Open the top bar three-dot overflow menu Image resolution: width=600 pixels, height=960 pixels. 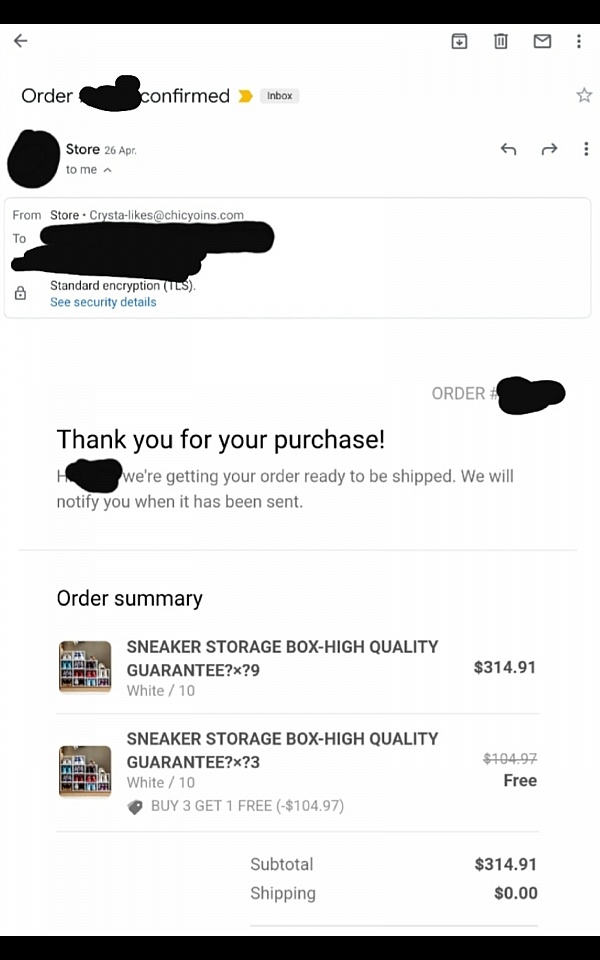coord(579,41)
